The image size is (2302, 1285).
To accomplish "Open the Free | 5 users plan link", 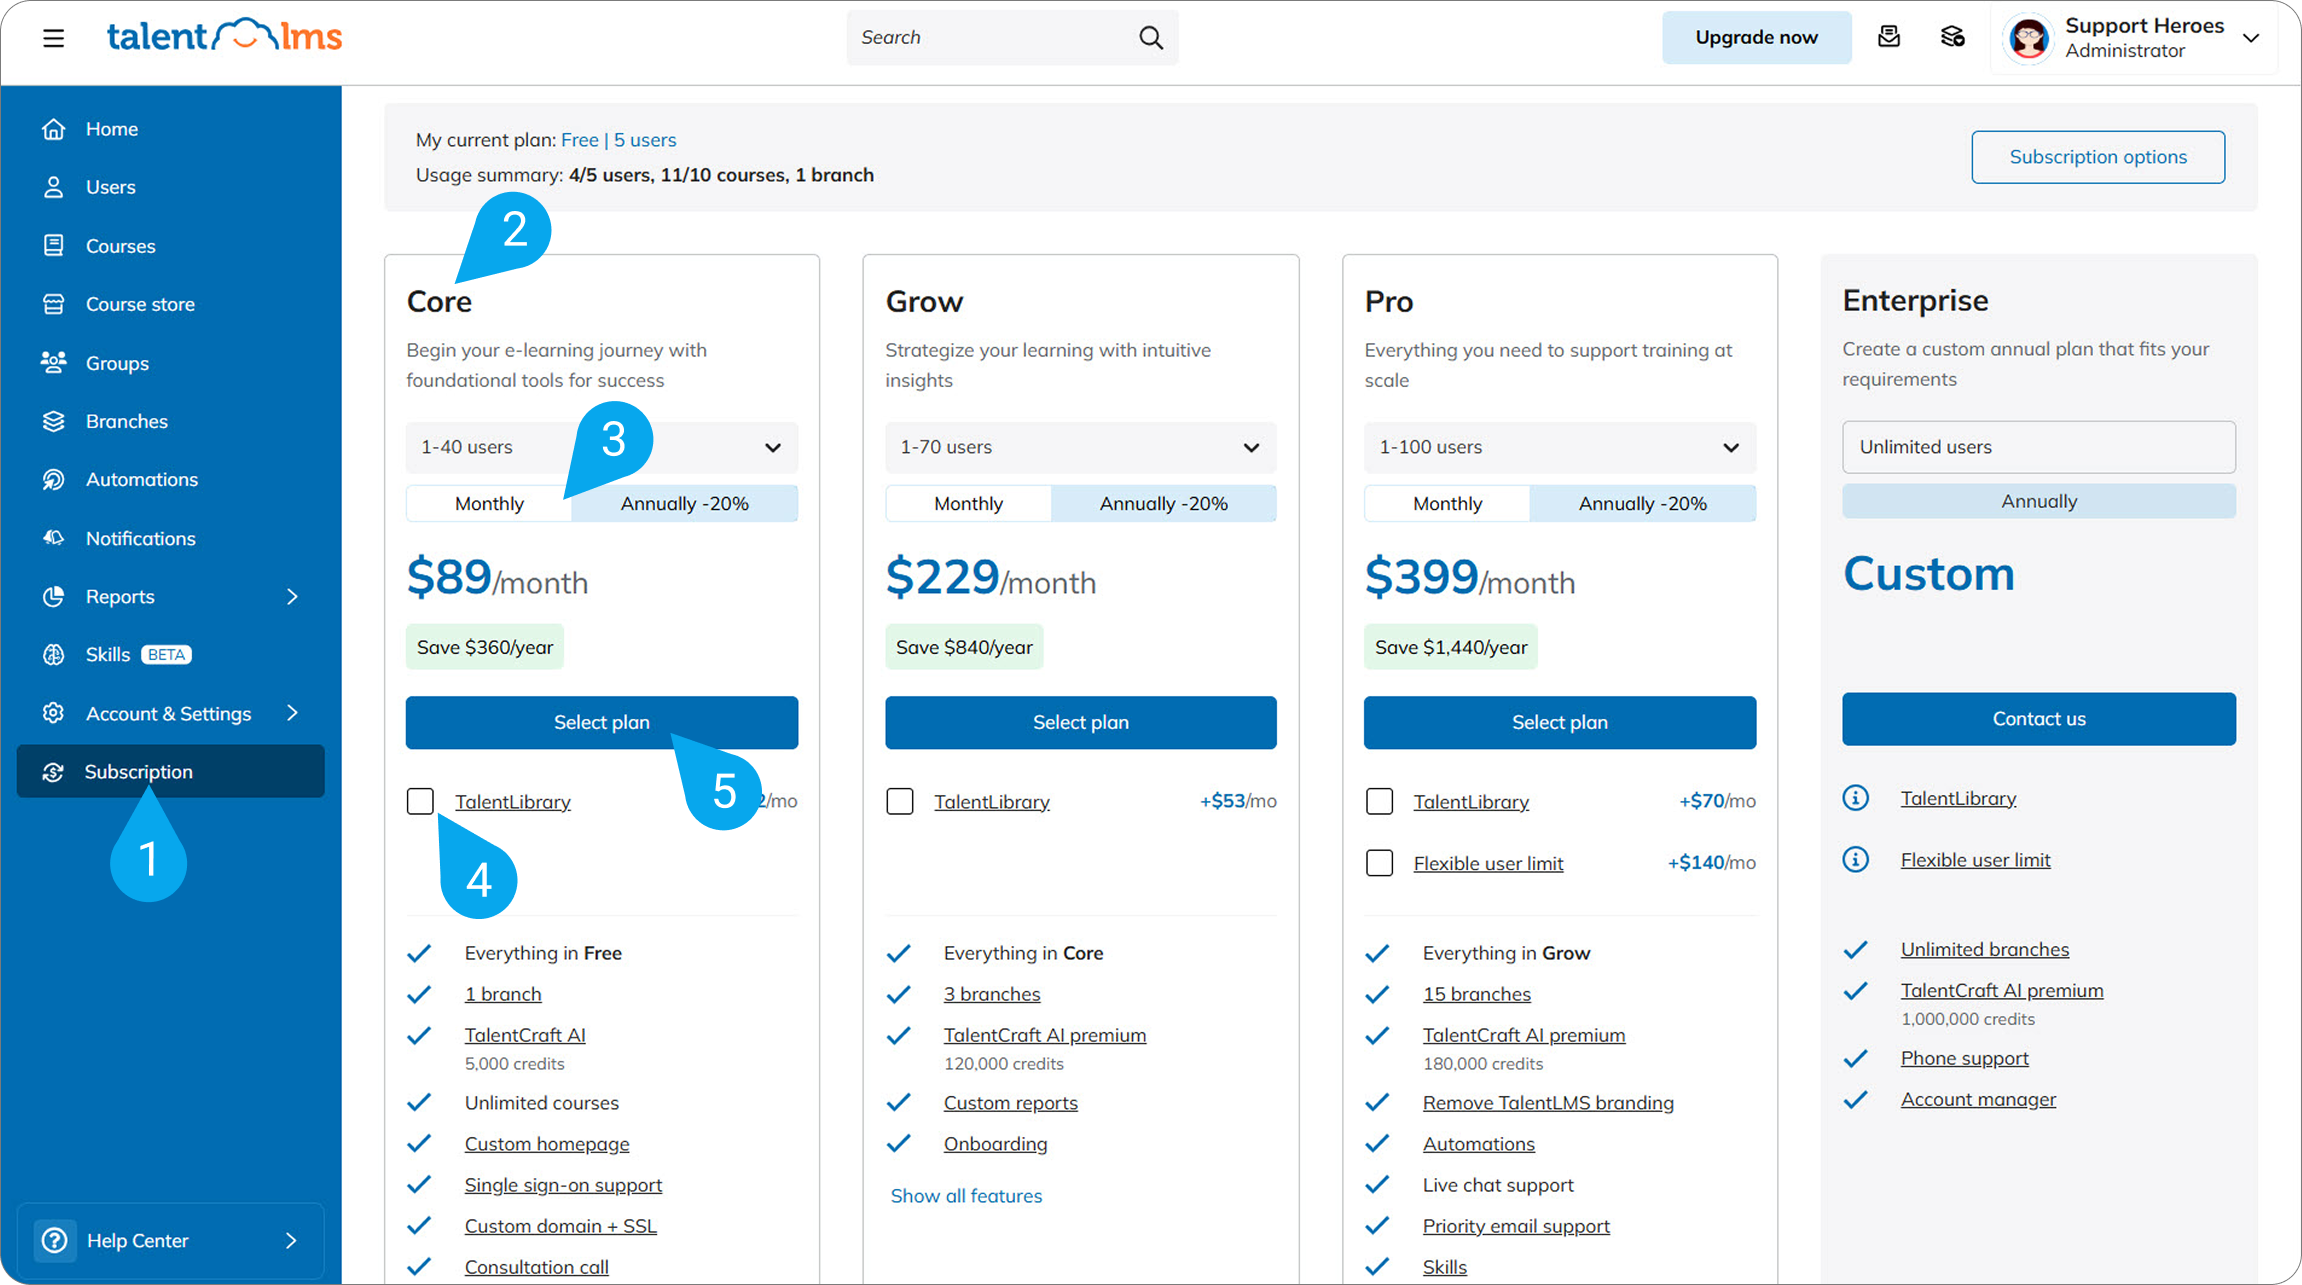I will pos(618,140).
